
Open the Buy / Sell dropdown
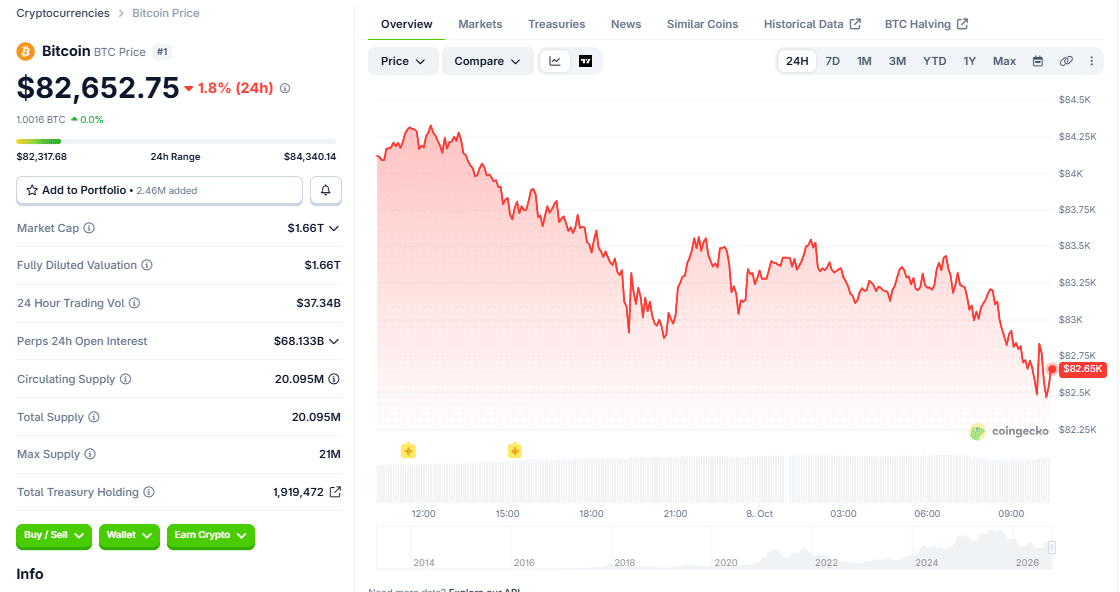(54, 536)
